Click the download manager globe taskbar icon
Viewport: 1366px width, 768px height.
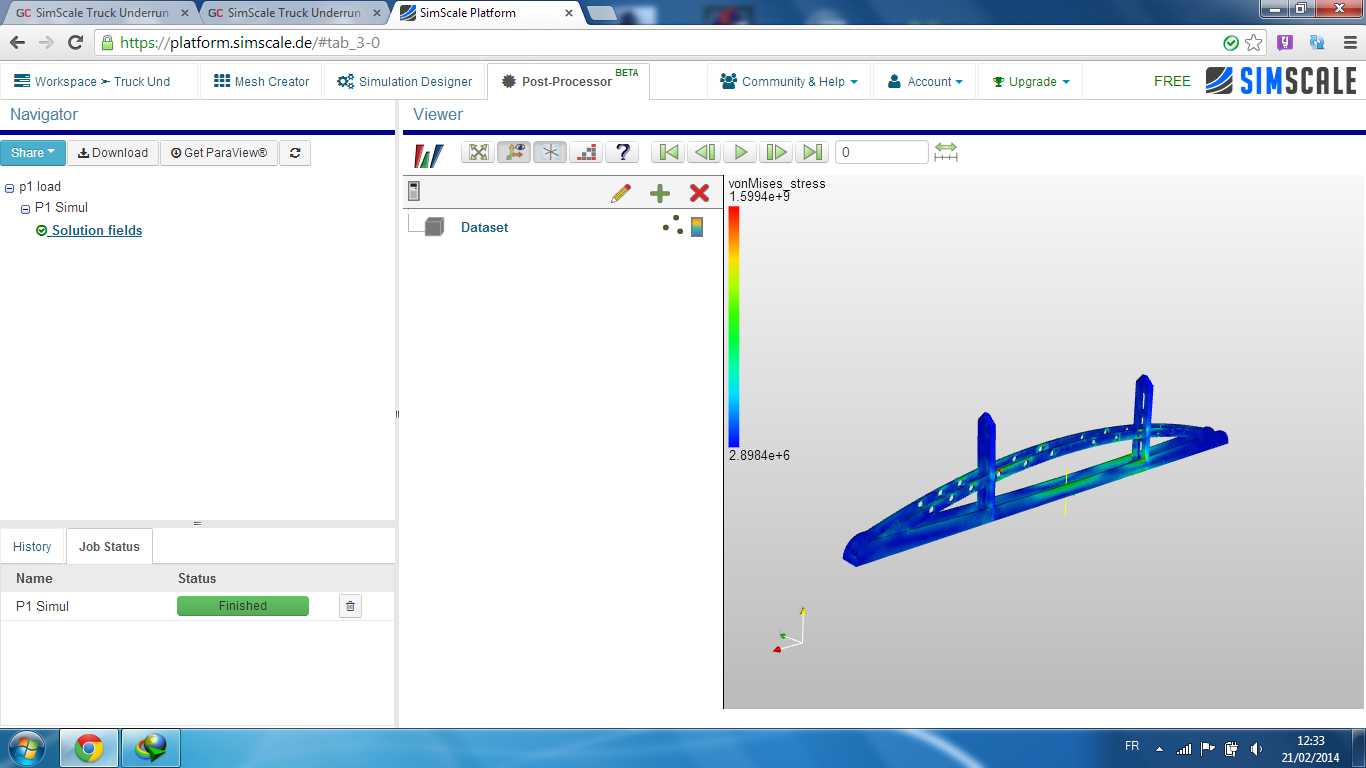point(151,748)
